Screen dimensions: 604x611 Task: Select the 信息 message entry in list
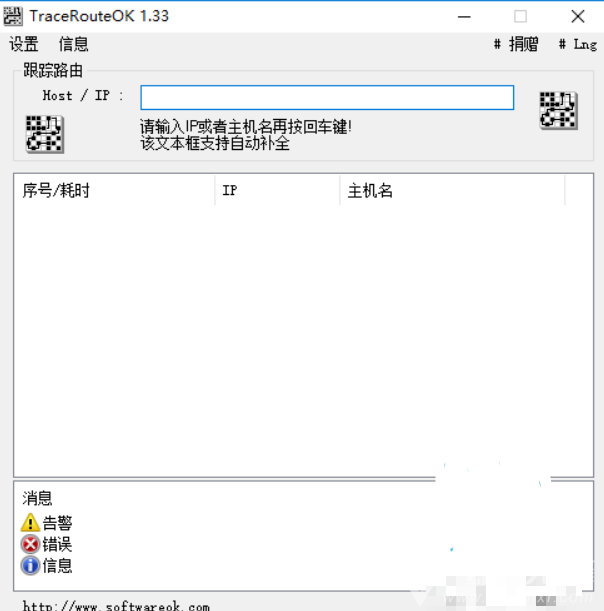click(57, 566)
